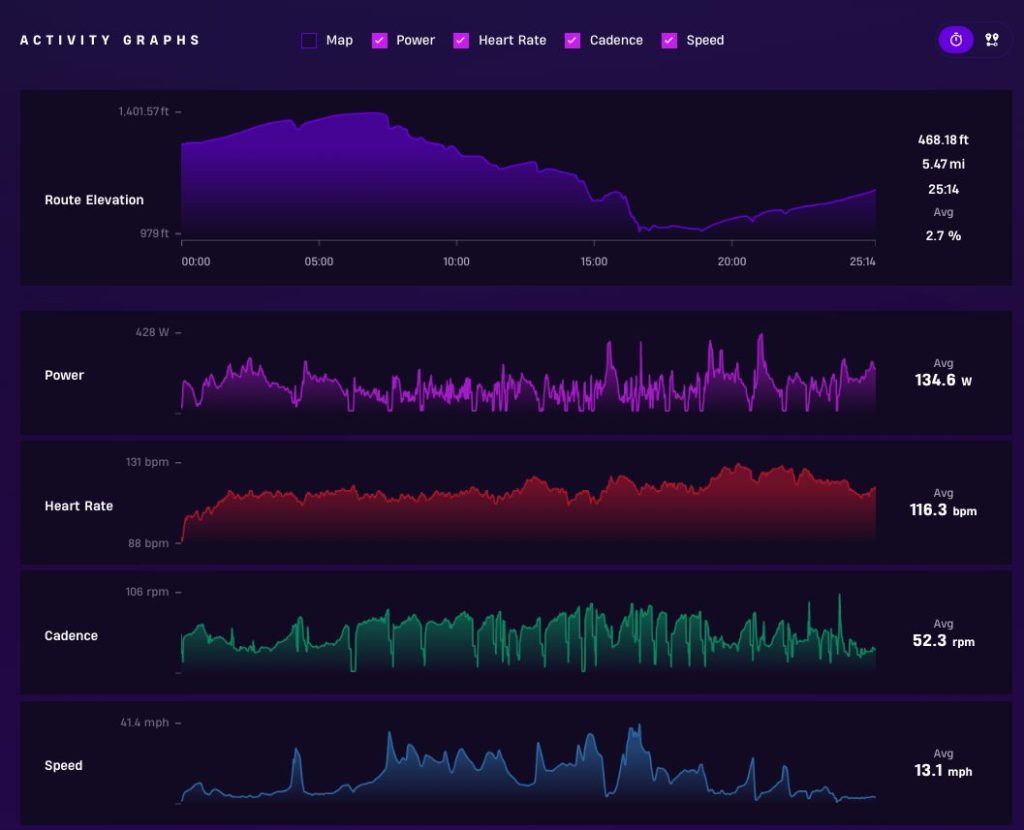Click the Heart Rate graph area

tap(528, 503)
